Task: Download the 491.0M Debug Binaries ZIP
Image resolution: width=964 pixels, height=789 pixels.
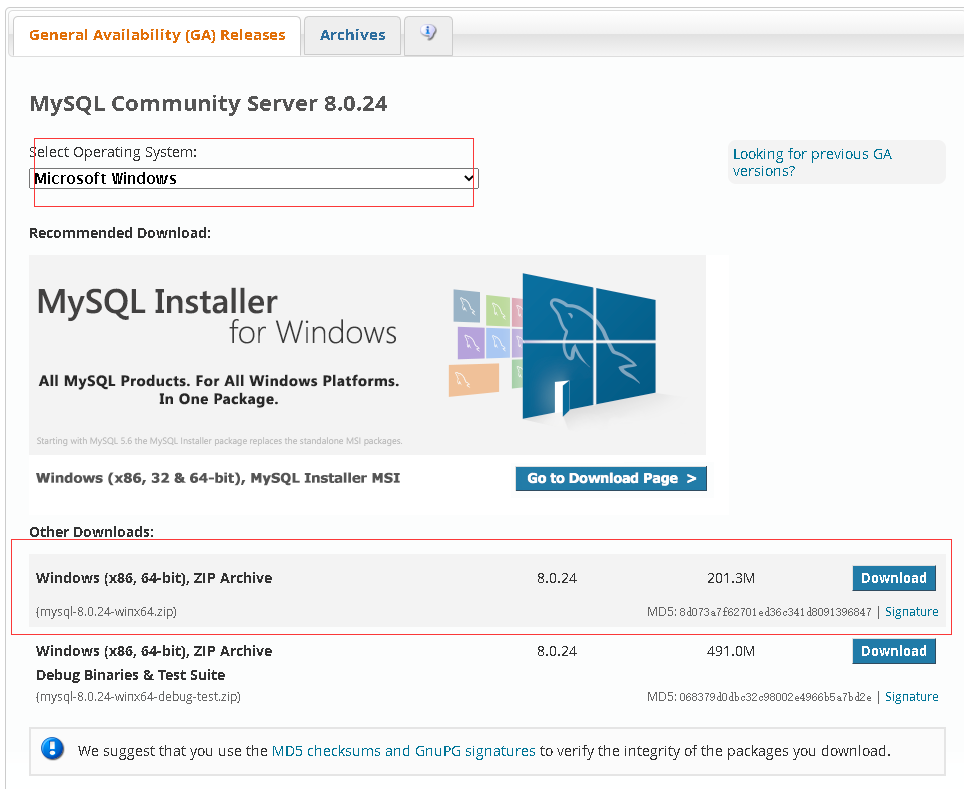Action: point(894,651)
